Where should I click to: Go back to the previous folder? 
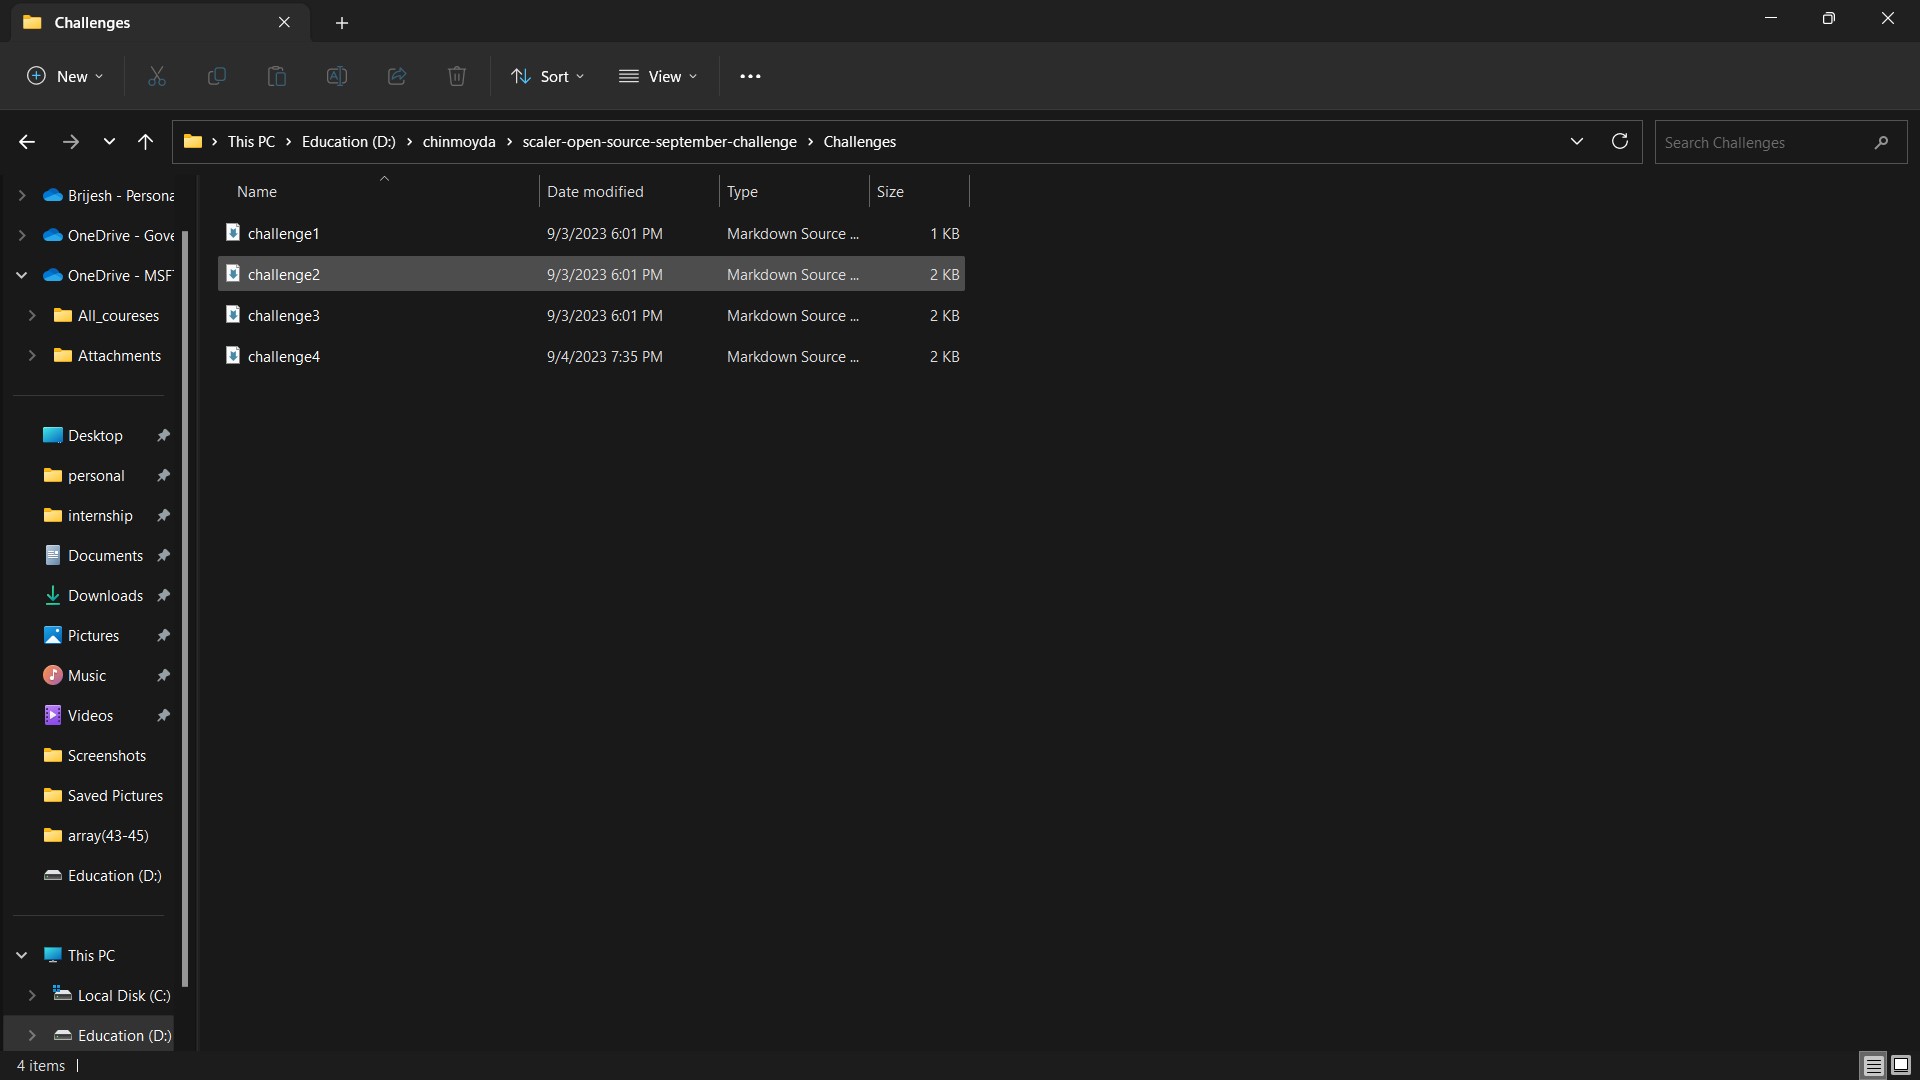26,142
